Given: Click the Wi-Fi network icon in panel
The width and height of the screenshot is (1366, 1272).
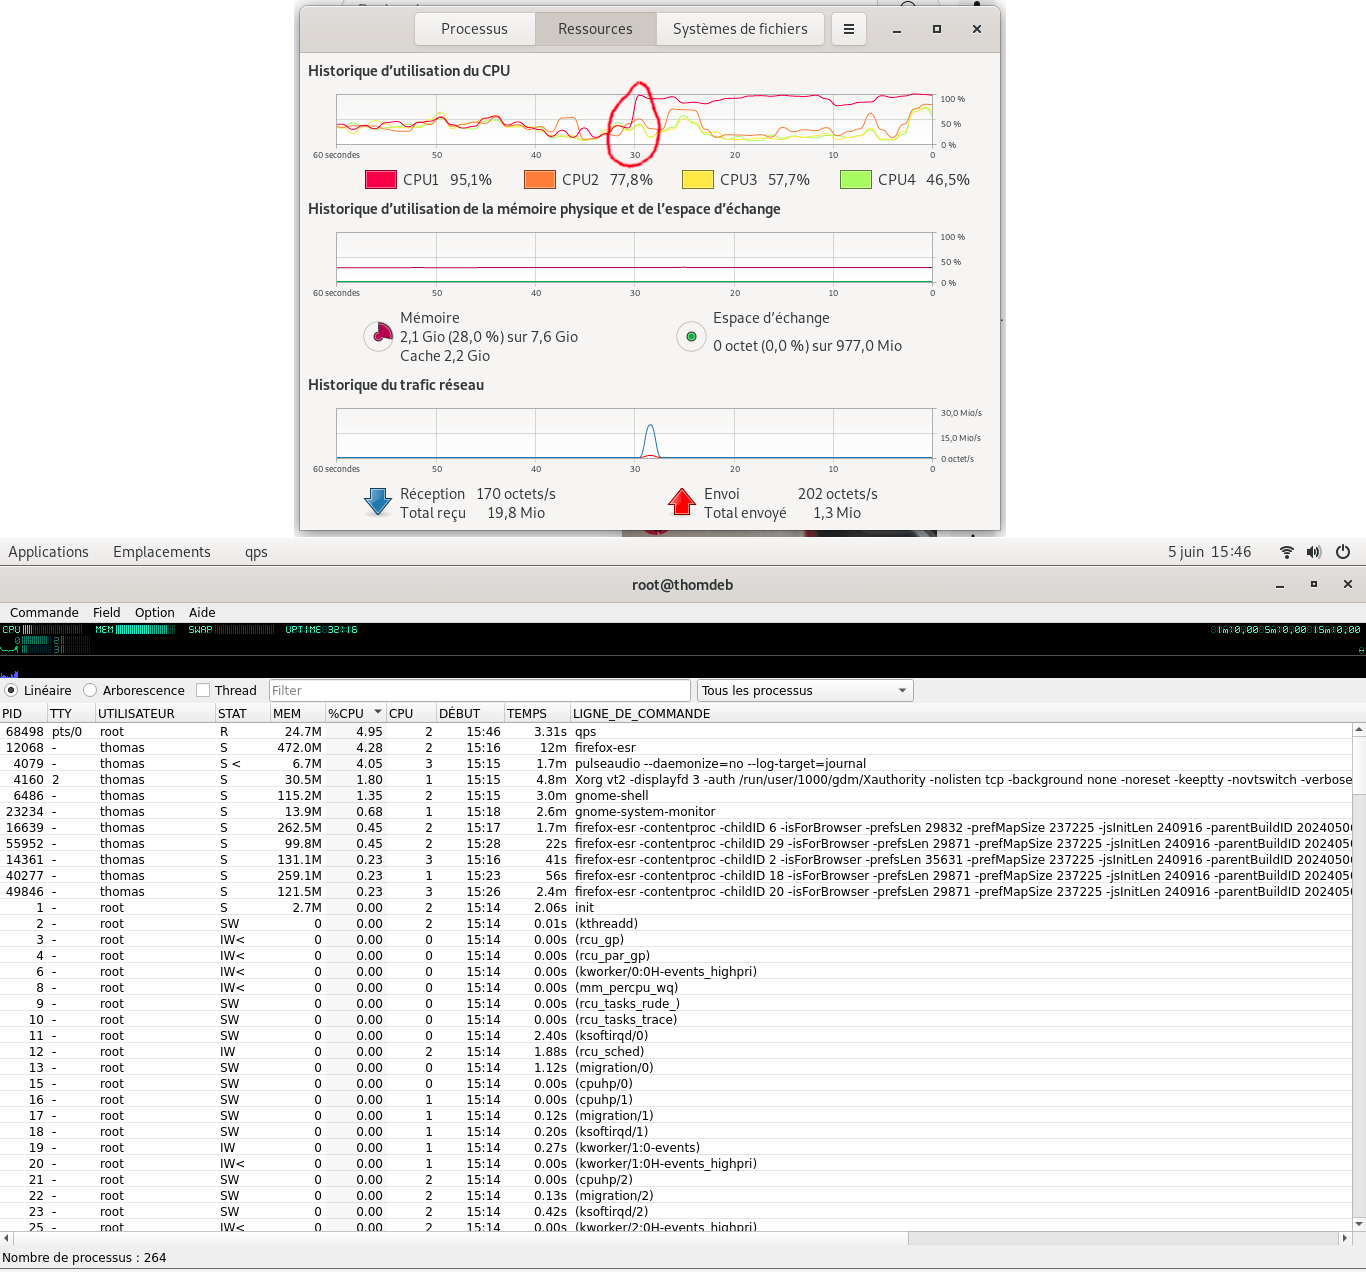Looking at the screenshot, I should (1287, 552).
